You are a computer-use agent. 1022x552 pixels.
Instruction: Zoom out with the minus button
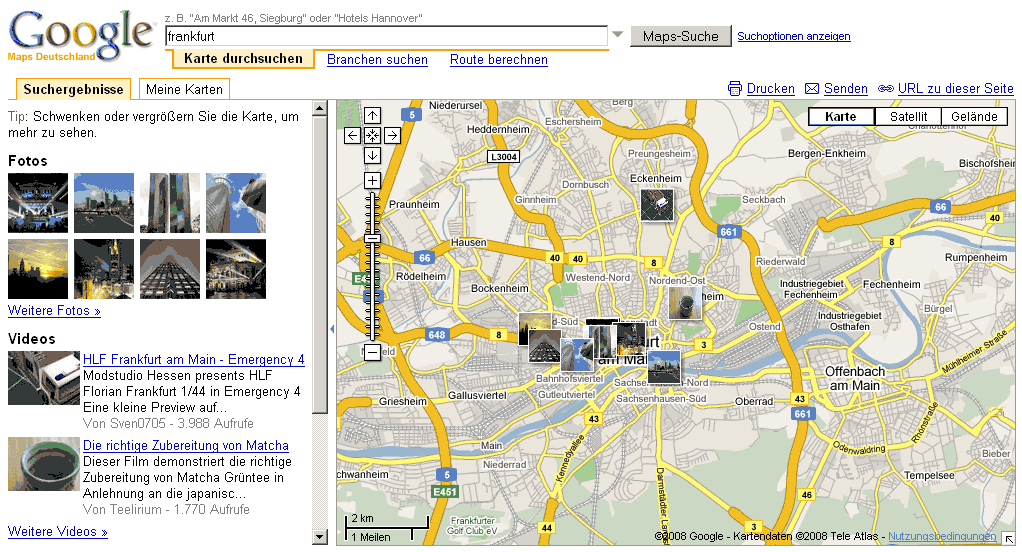tap(372, 353)
